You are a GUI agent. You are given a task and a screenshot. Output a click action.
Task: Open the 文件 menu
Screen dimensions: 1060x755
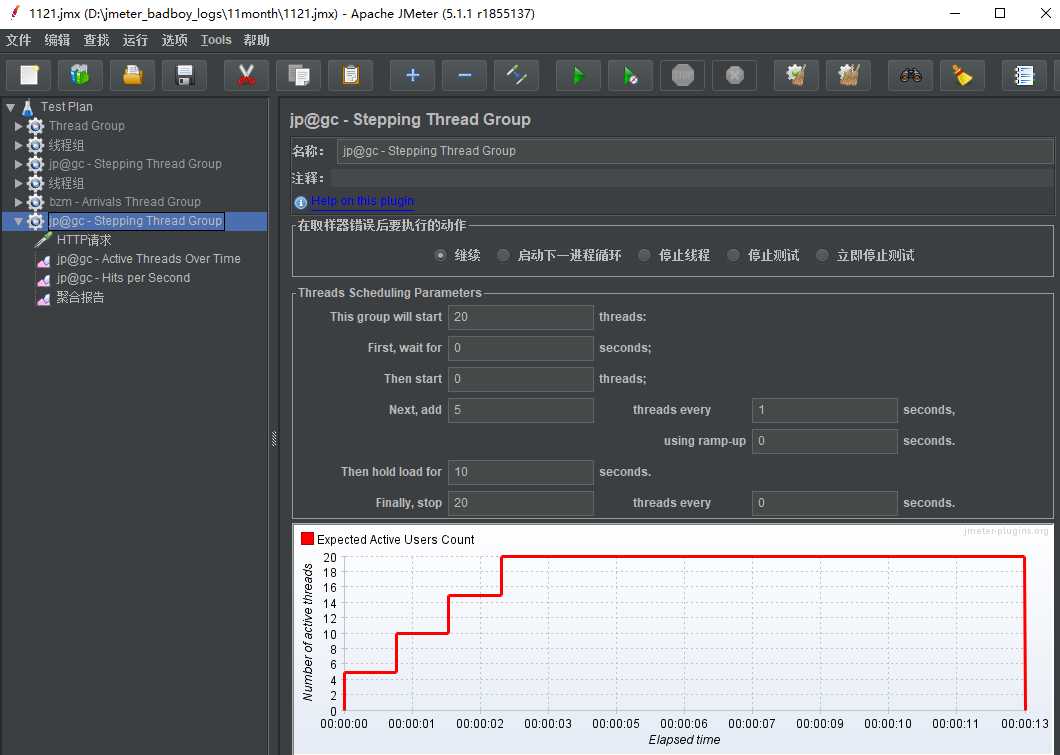[18, 41]
